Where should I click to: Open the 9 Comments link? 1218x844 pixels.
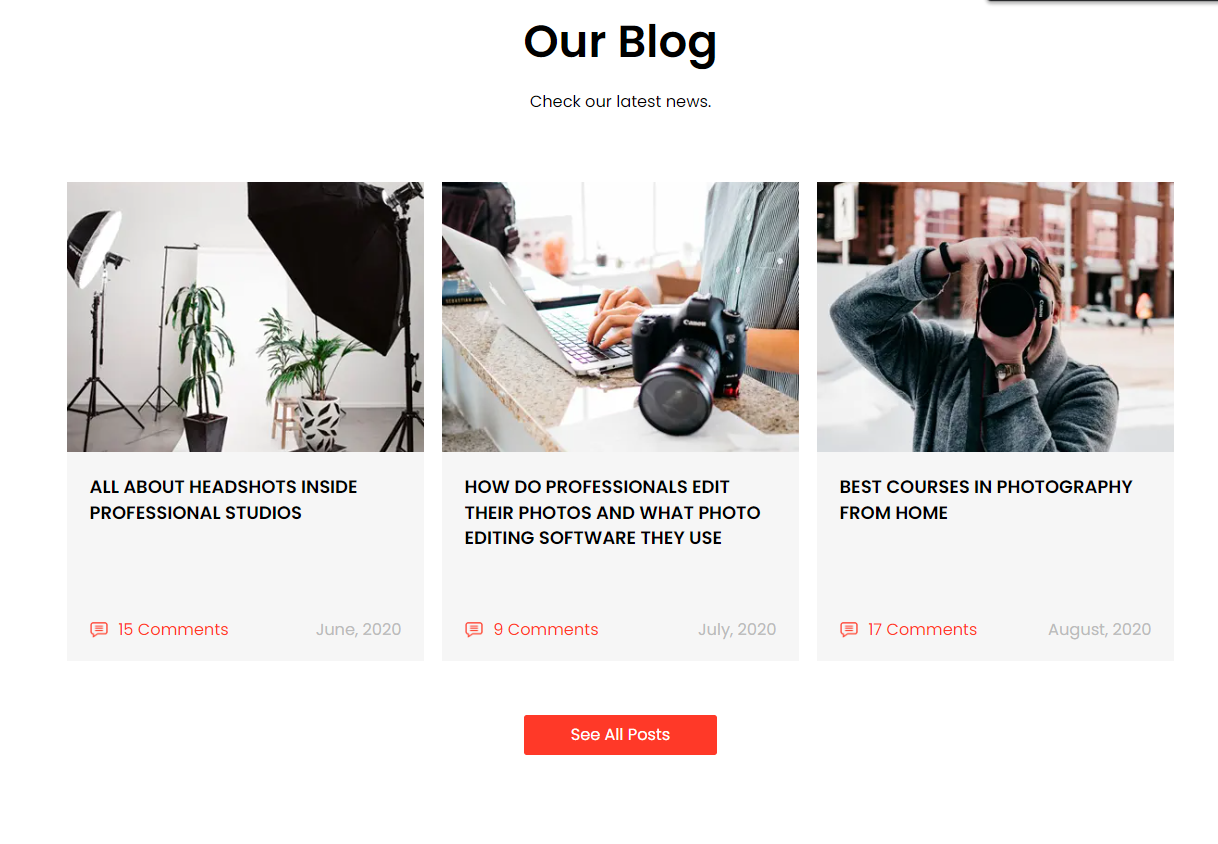click(x=546, y=629)
